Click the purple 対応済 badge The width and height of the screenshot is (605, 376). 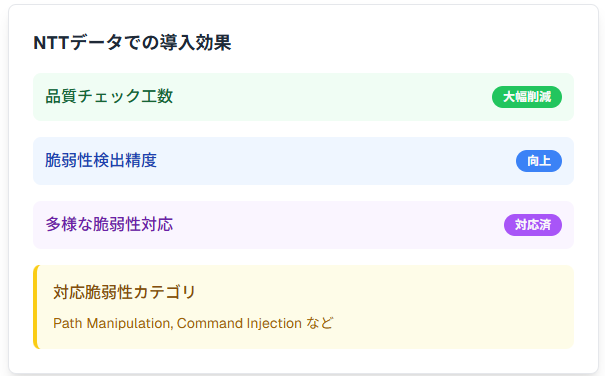533,225
